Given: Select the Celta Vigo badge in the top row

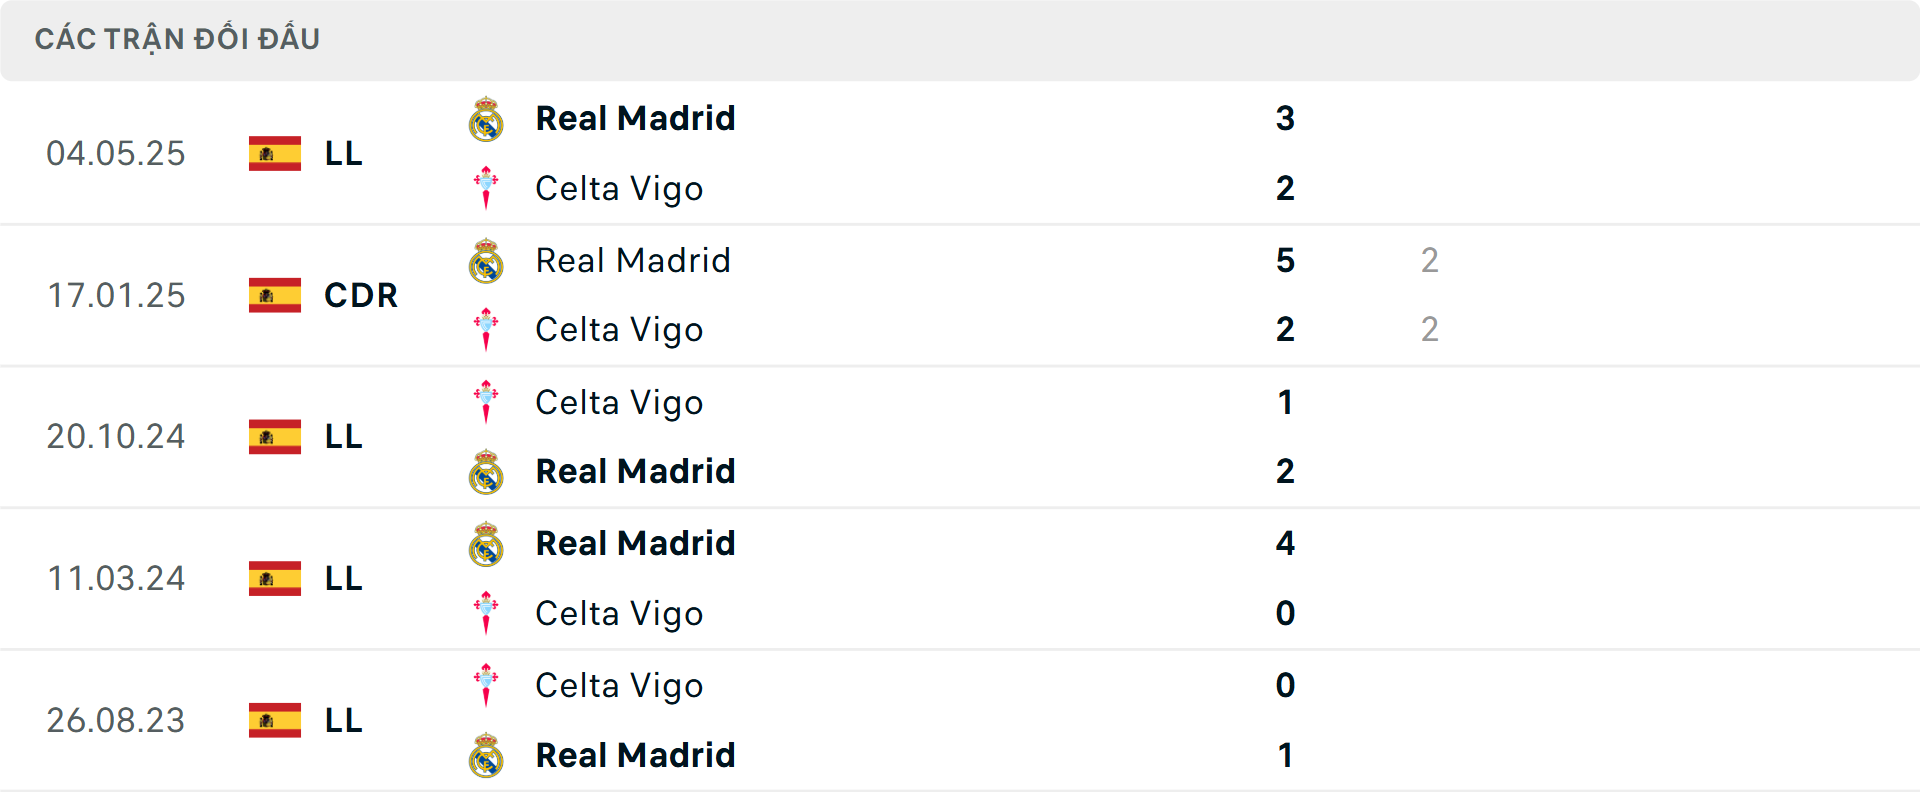Looking at the screenshot, I should coord(487,188).
